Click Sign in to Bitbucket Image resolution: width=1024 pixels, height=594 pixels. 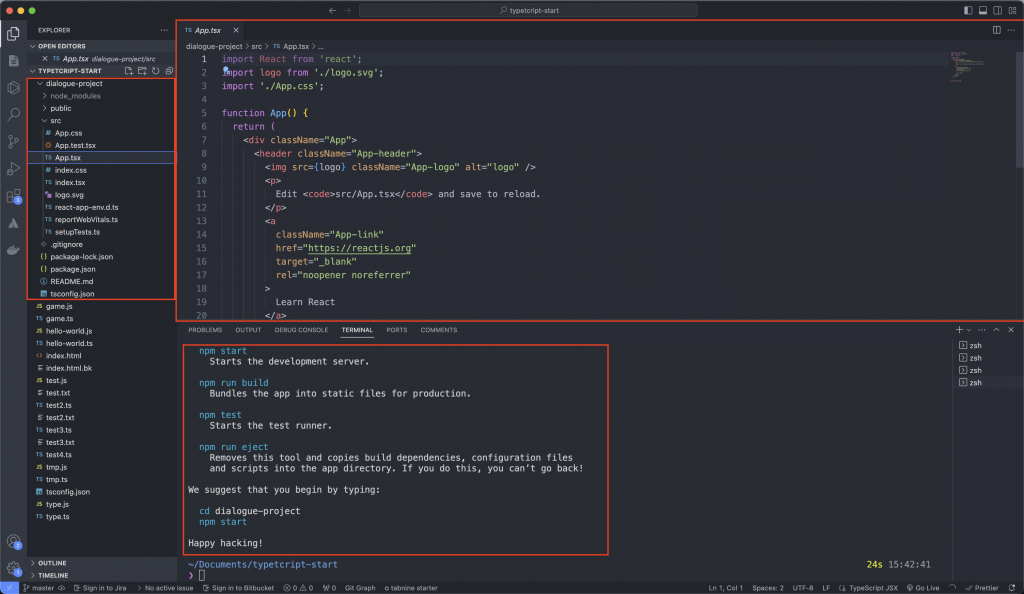[238, 588]
